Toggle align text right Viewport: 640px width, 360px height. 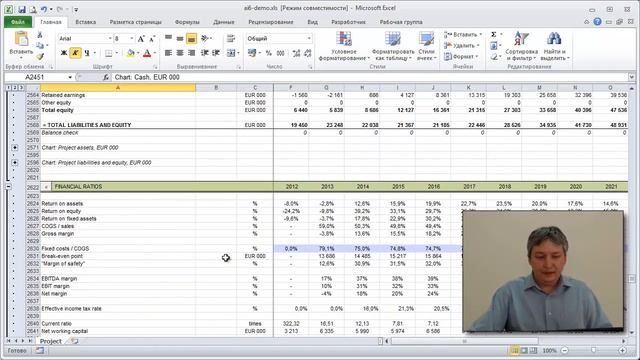[191, 53]
